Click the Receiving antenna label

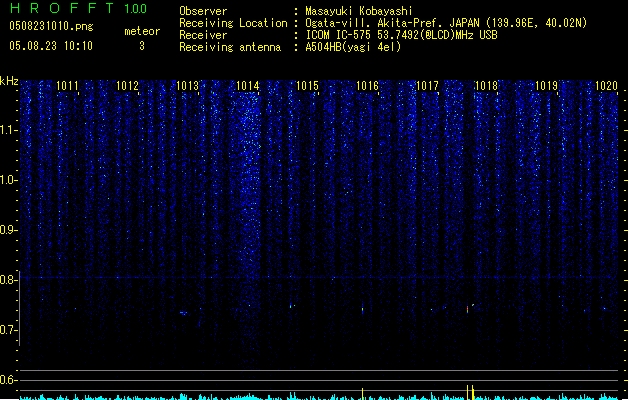pos(230,47)
